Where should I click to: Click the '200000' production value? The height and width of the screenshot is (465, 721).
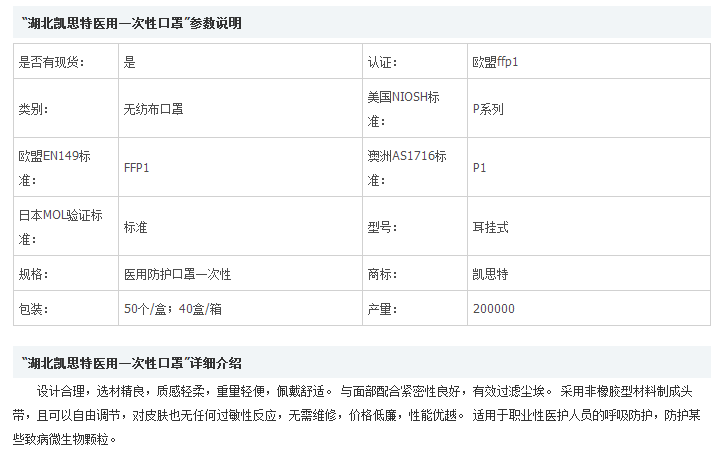coord(493,309)
